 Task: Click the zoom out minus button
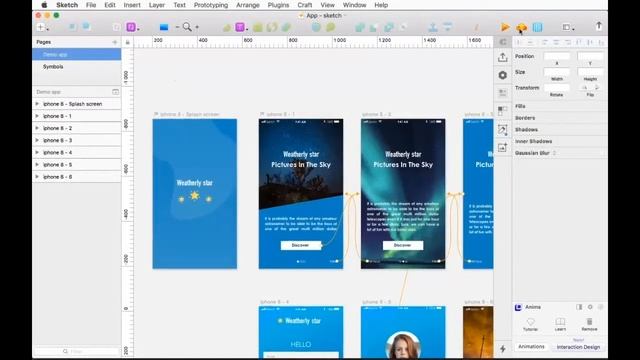(177, 27)
